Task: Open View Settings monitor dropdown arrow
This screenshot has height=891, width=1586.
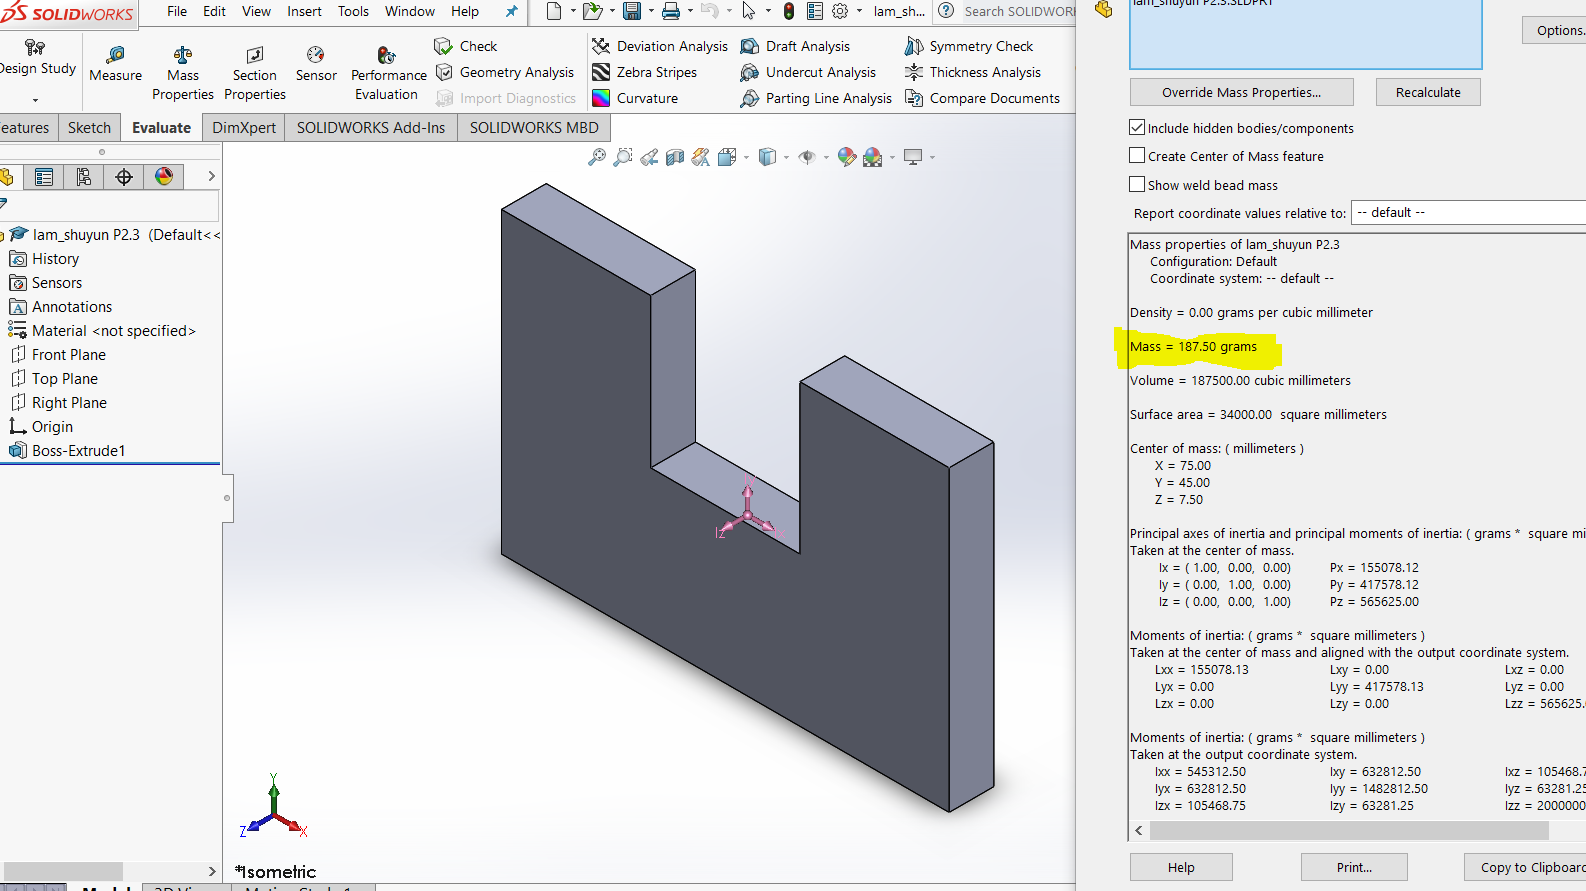Action: pos(932,157)
